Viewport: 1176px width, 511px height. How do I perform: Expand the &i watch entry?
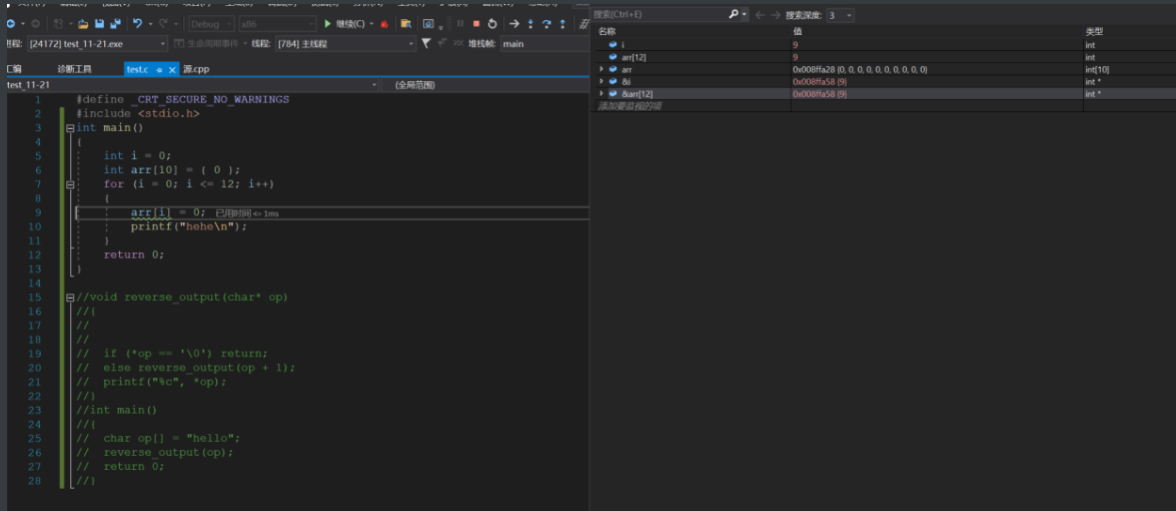tap(602, 81)
